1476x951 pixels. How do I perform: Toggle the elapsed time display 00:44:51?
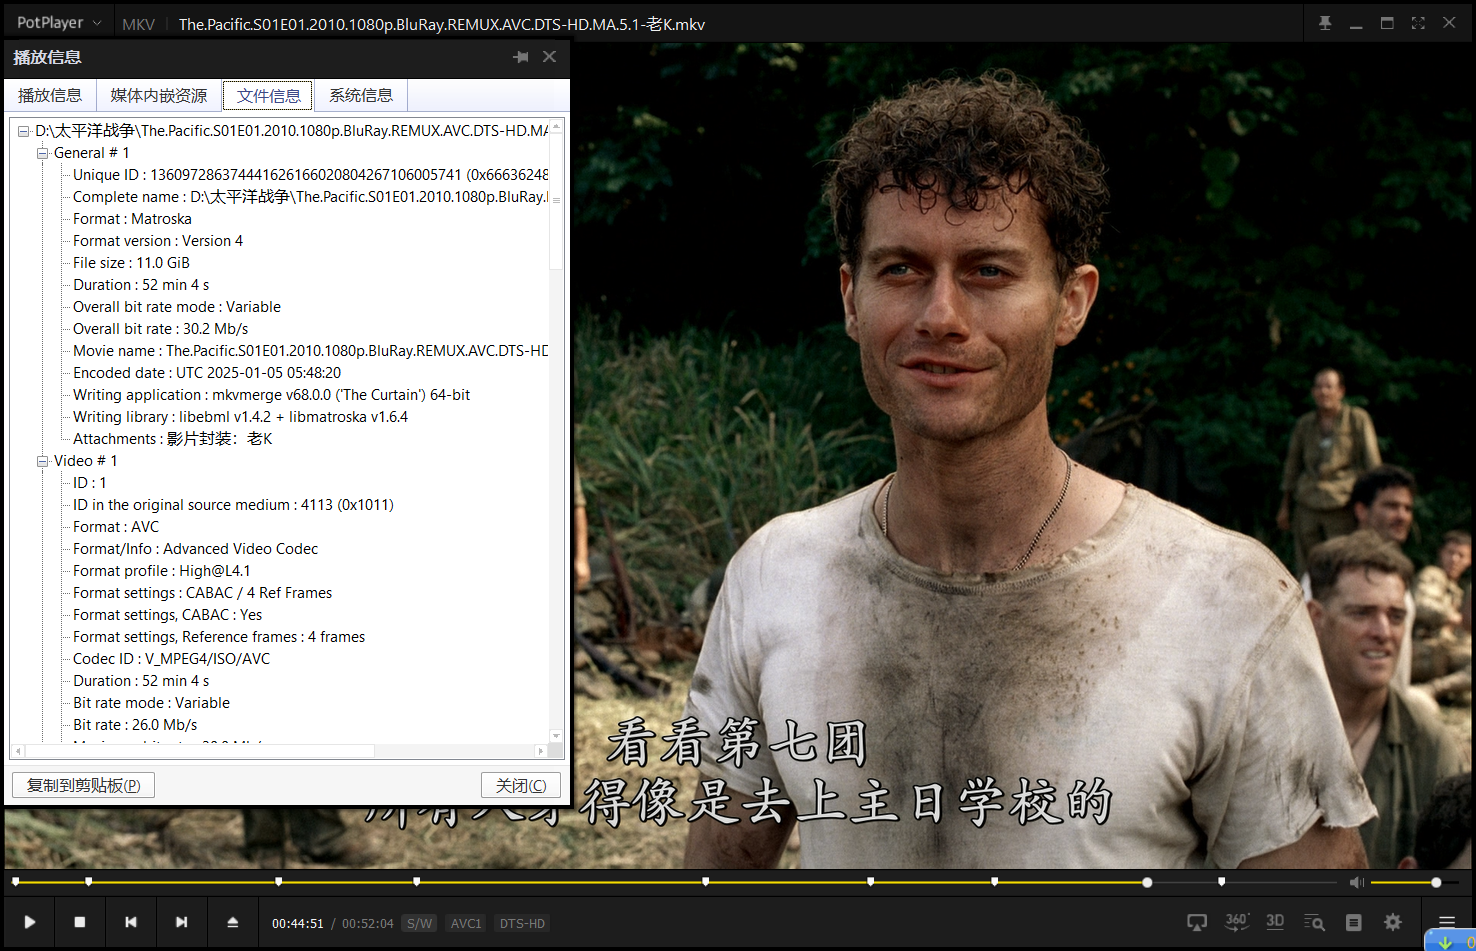pyautogui.click(x=298, y=923)
